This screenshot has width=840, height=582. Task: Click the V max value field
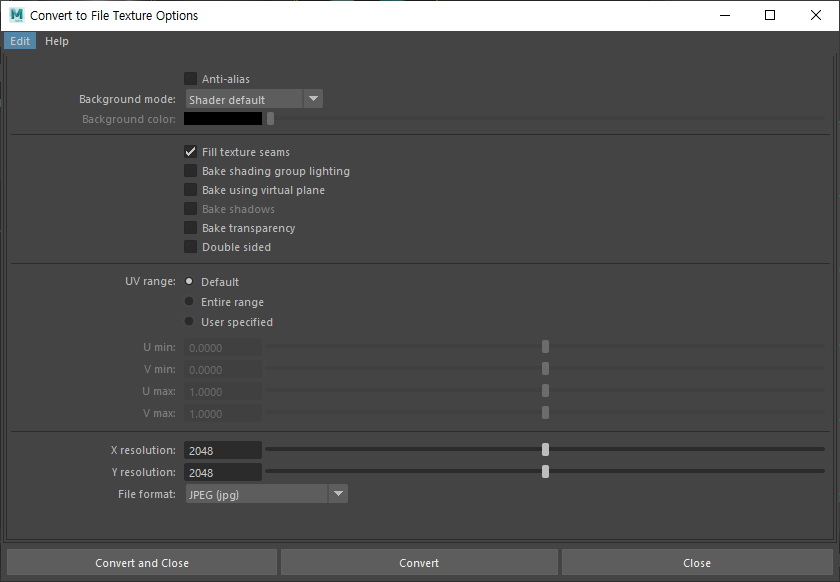point(223,413)
